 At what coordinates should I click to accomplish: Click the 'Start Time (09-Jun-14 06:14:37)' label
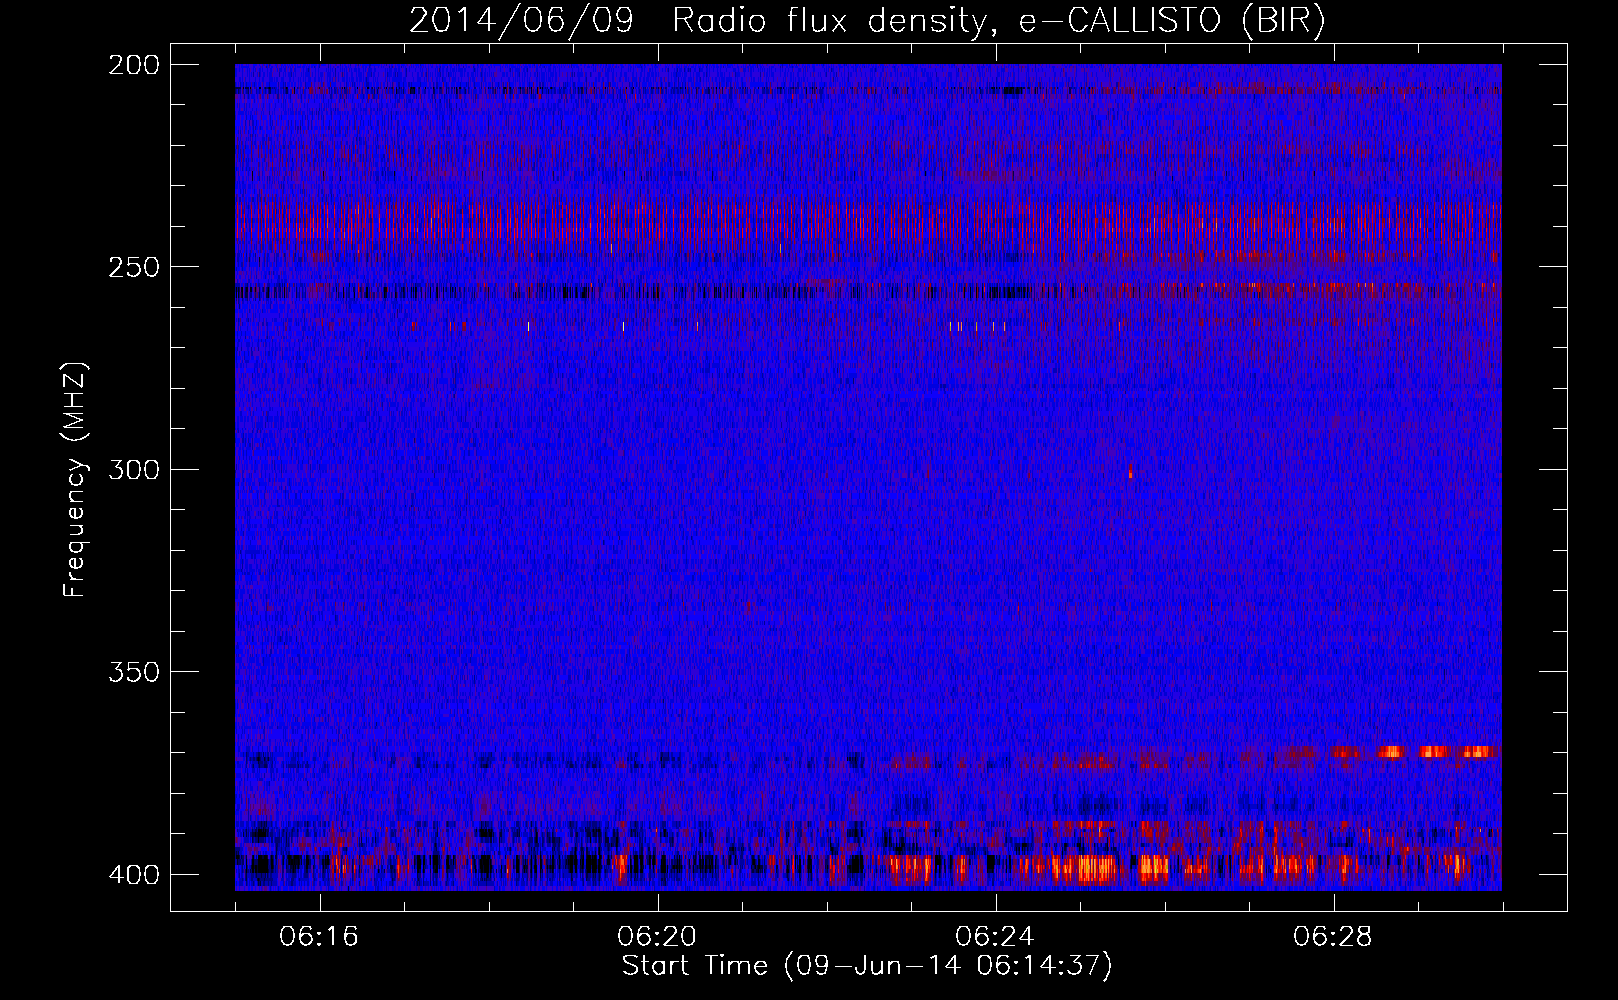867,966
